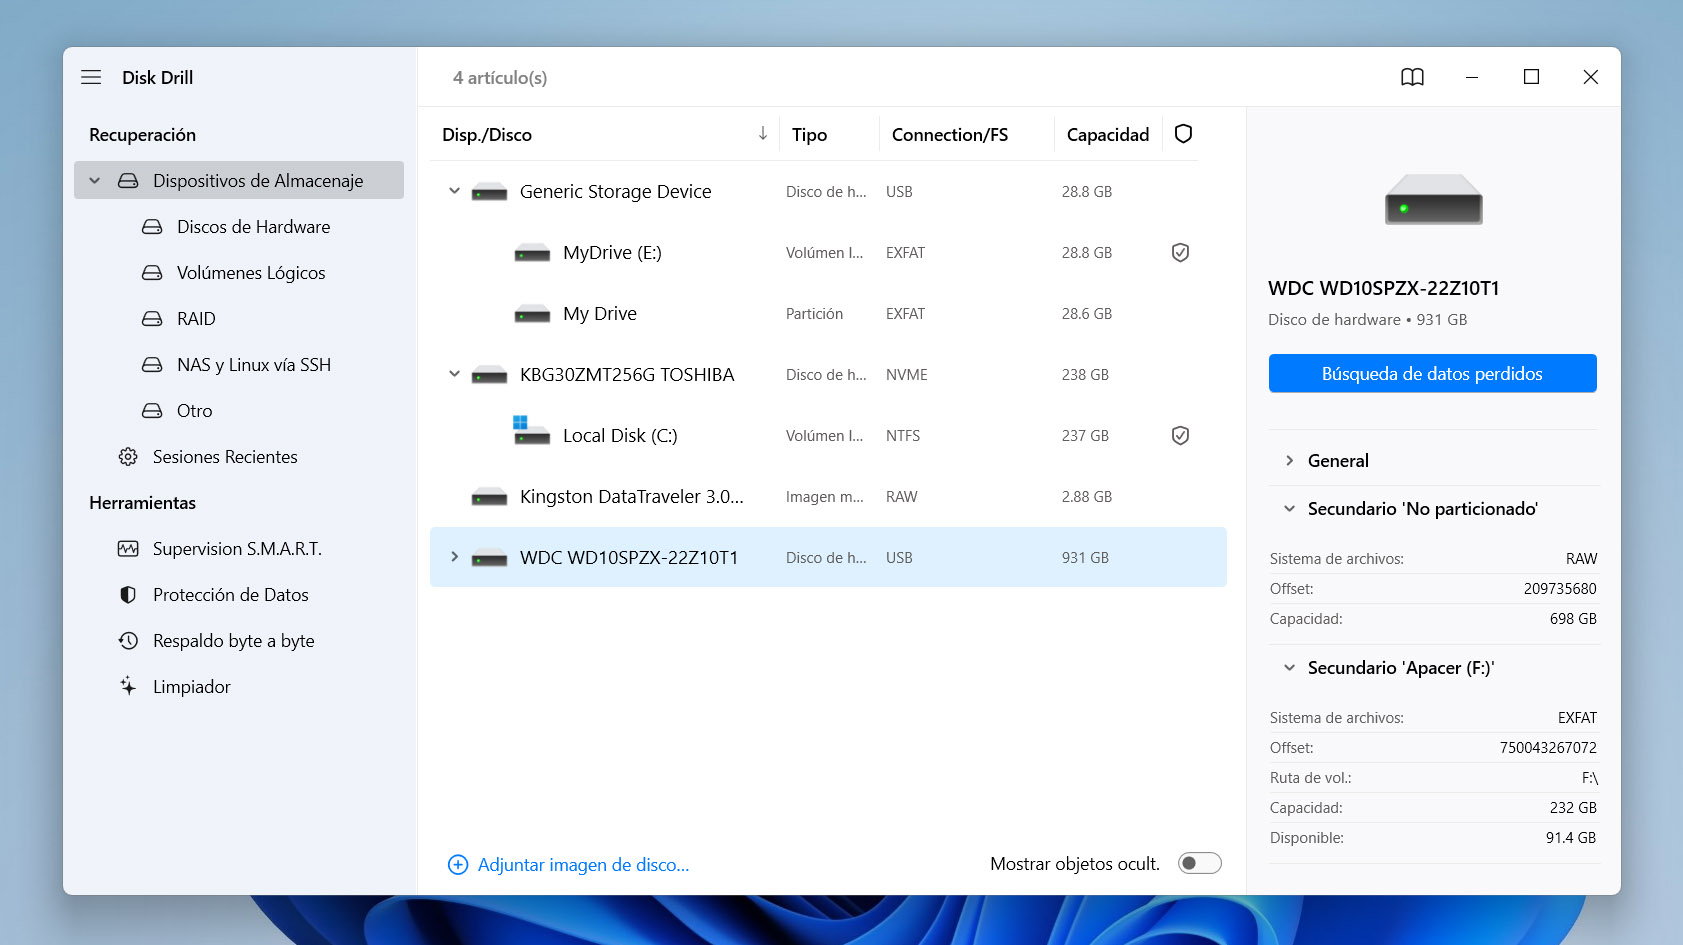Sort by Connection/FS column header
The image size is (1683, 945).
950,134
